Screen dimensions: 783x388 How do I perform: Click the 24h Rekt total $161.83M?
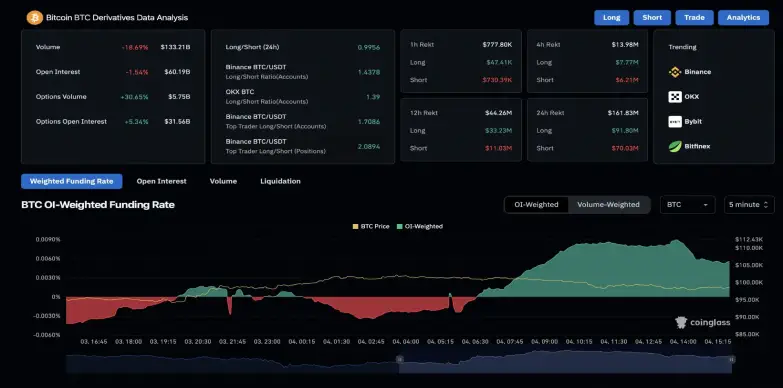(x=623, y=113)
